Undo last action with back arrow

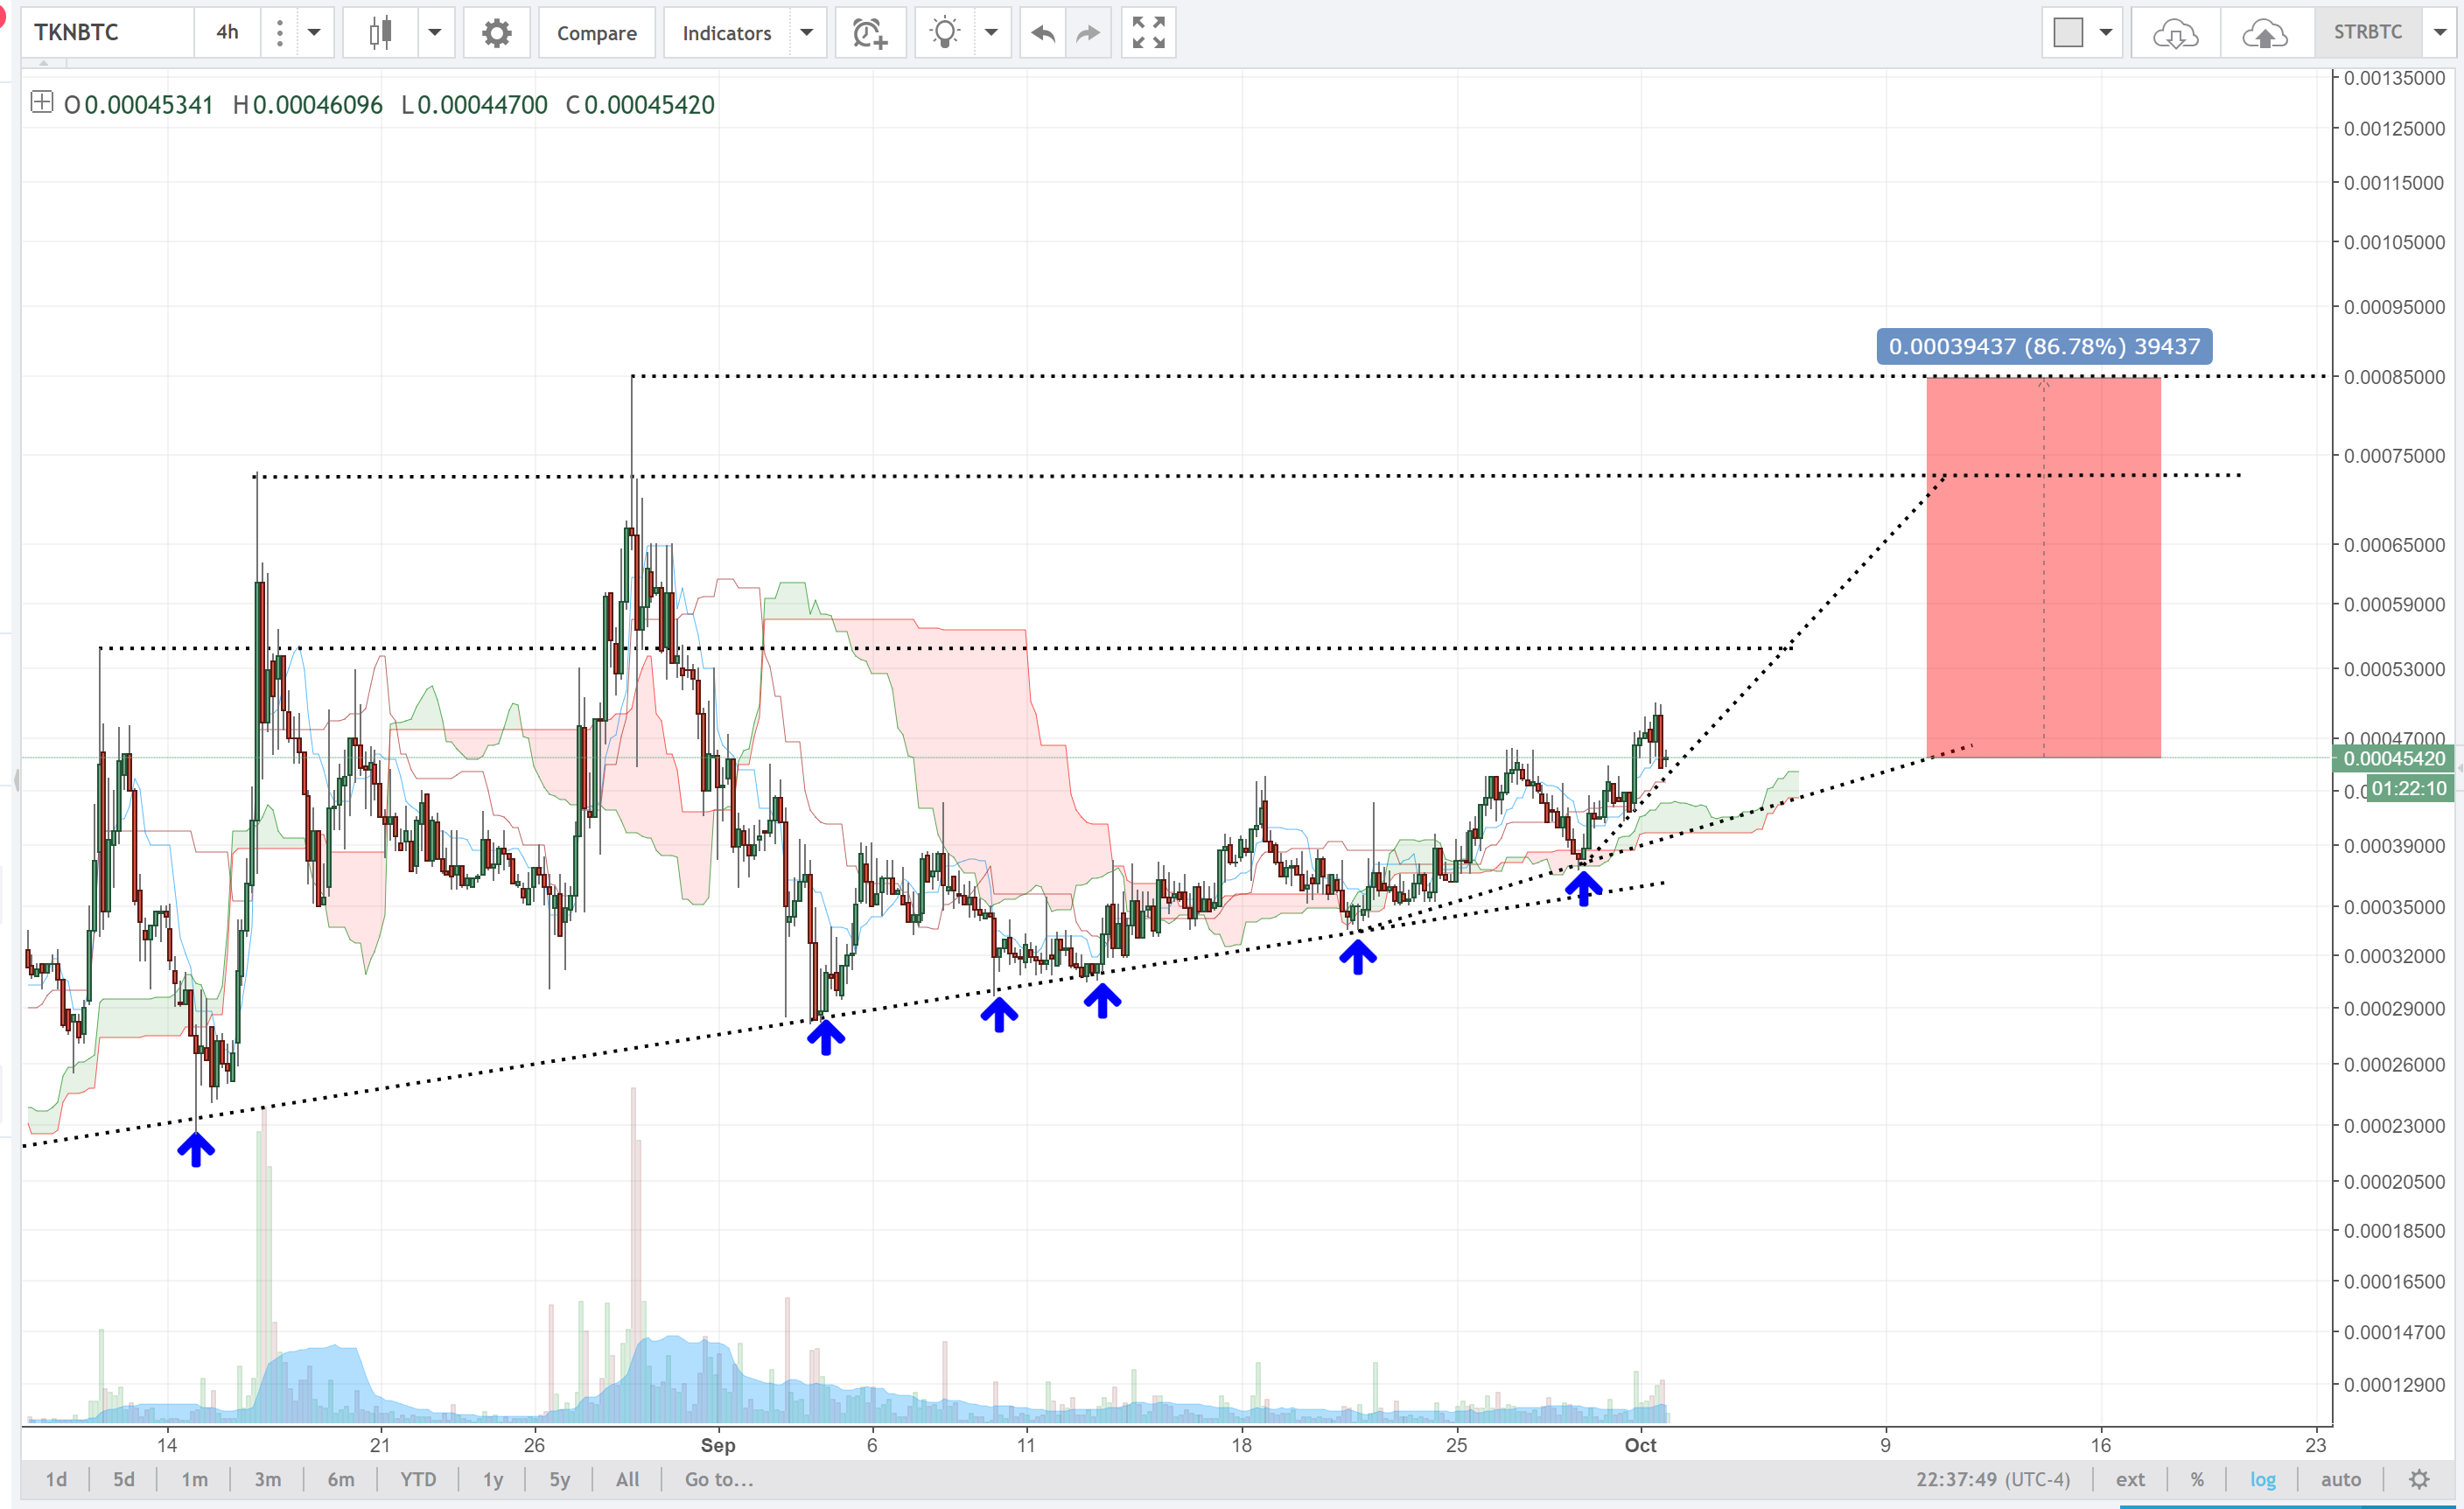(x=1043, y=32)
